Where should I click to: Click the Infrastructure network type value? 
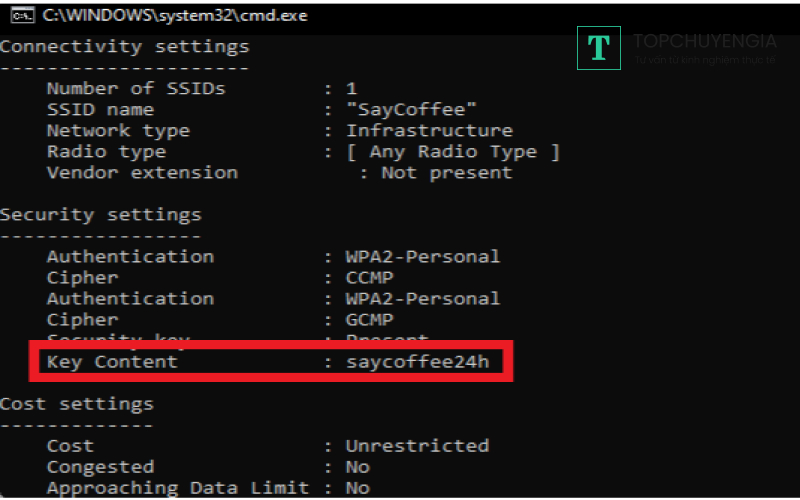pyautogui.click(x=429, y=130)
